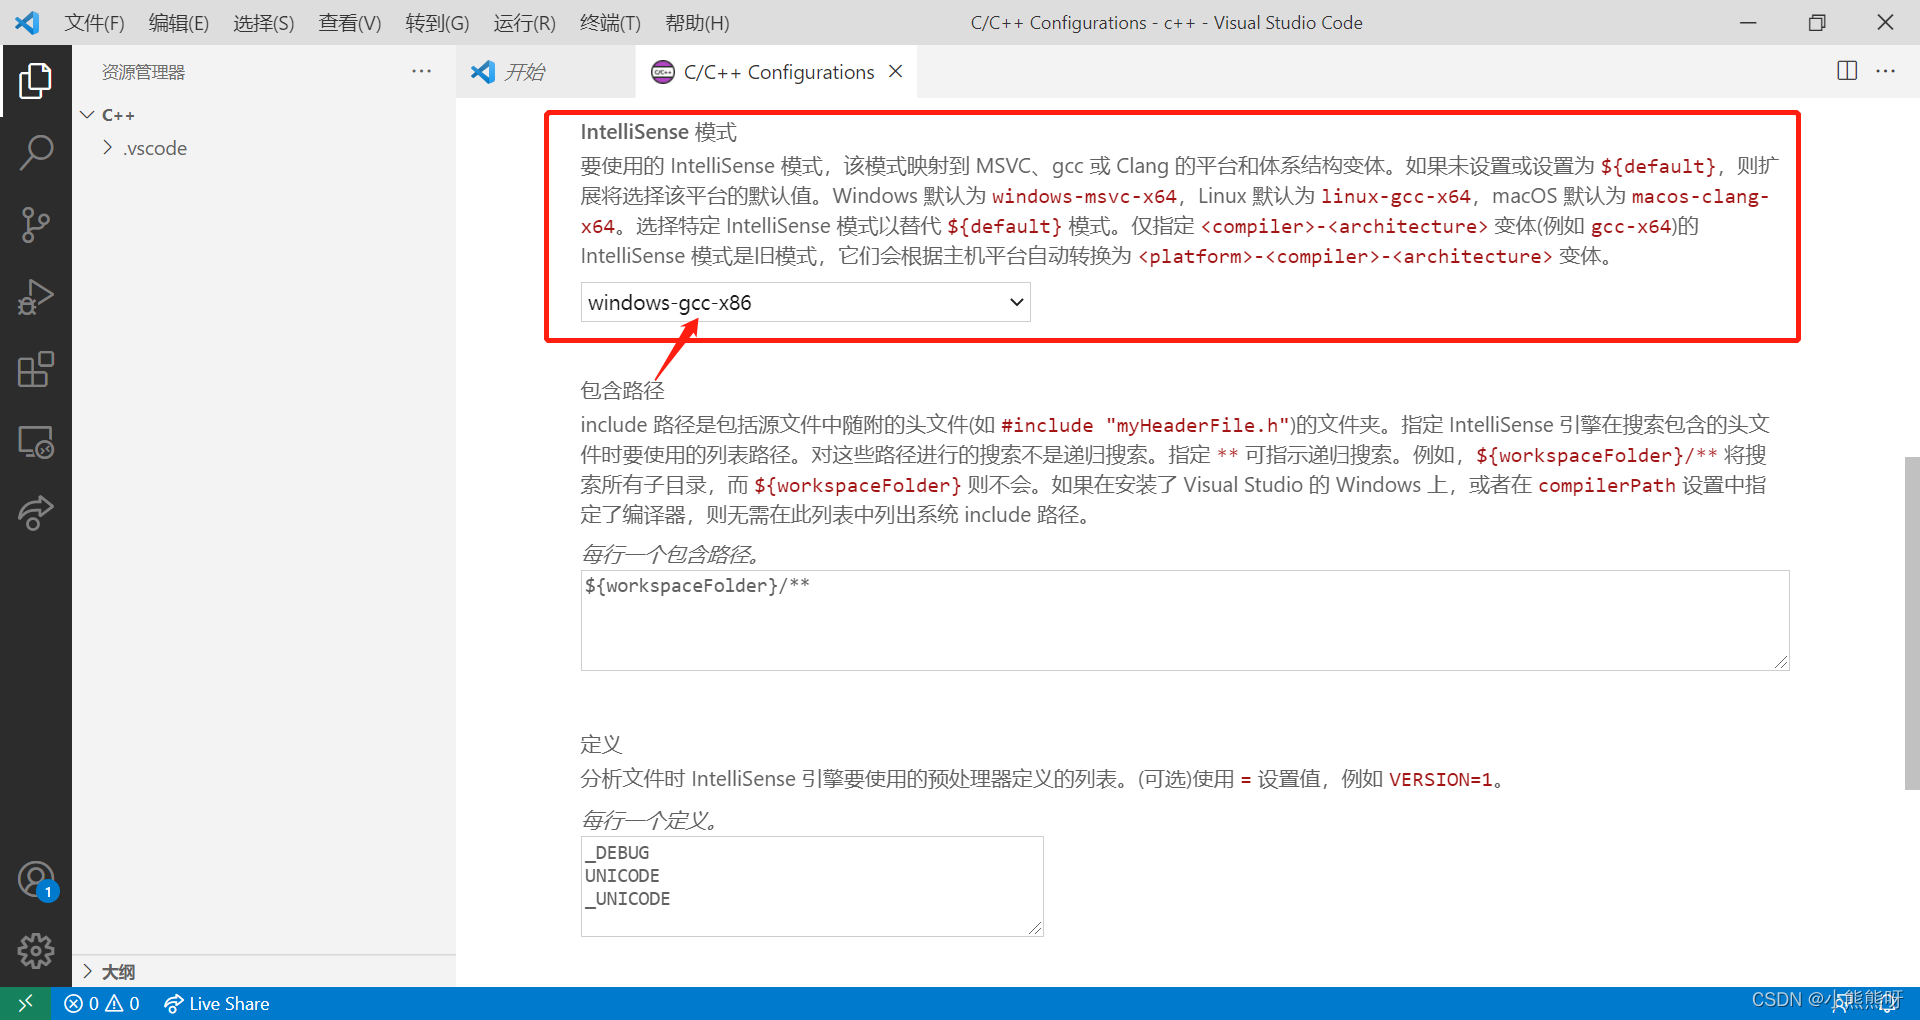This screenshot has height=1020, width=1920.
Task: Click the IntelliSense 模式 heading
Action: point(658,132)
